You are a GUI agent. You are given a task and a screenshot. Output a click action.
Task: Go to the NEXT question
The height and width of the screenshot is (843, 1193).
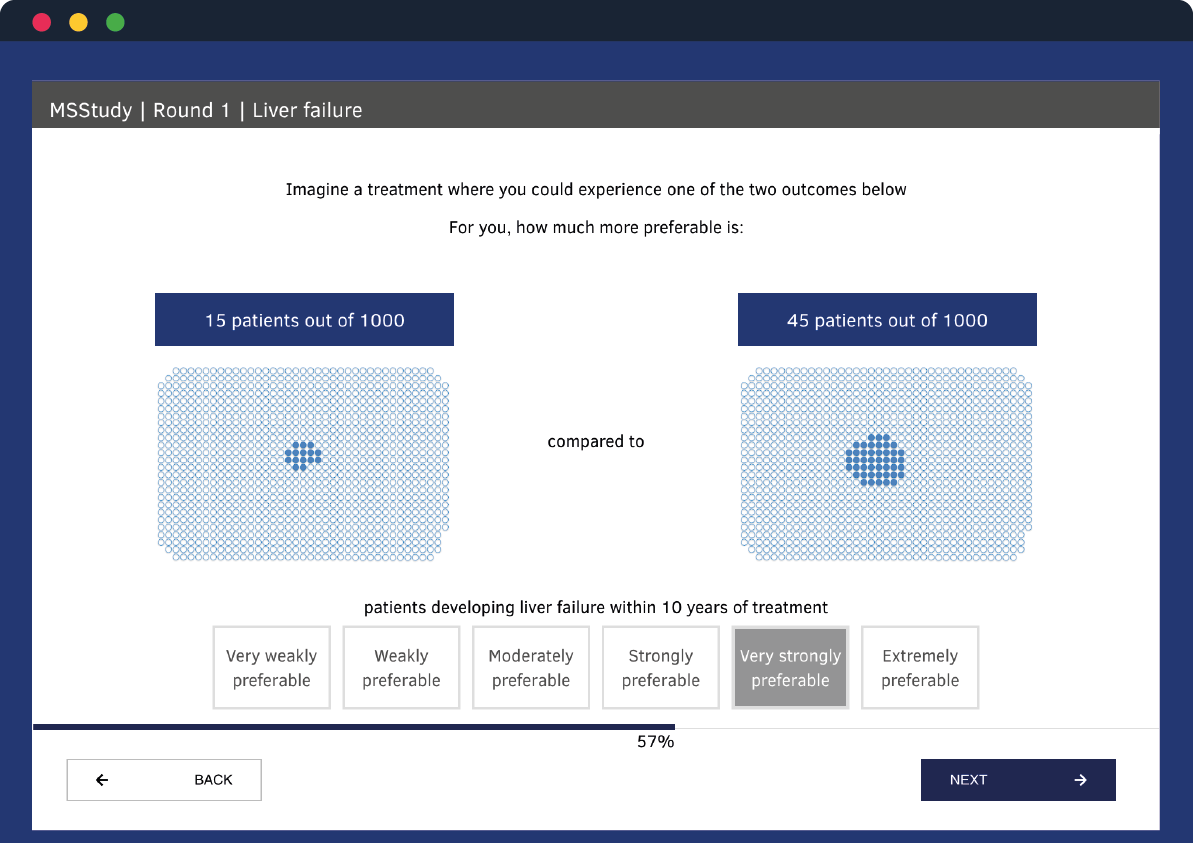point(1018,780)
